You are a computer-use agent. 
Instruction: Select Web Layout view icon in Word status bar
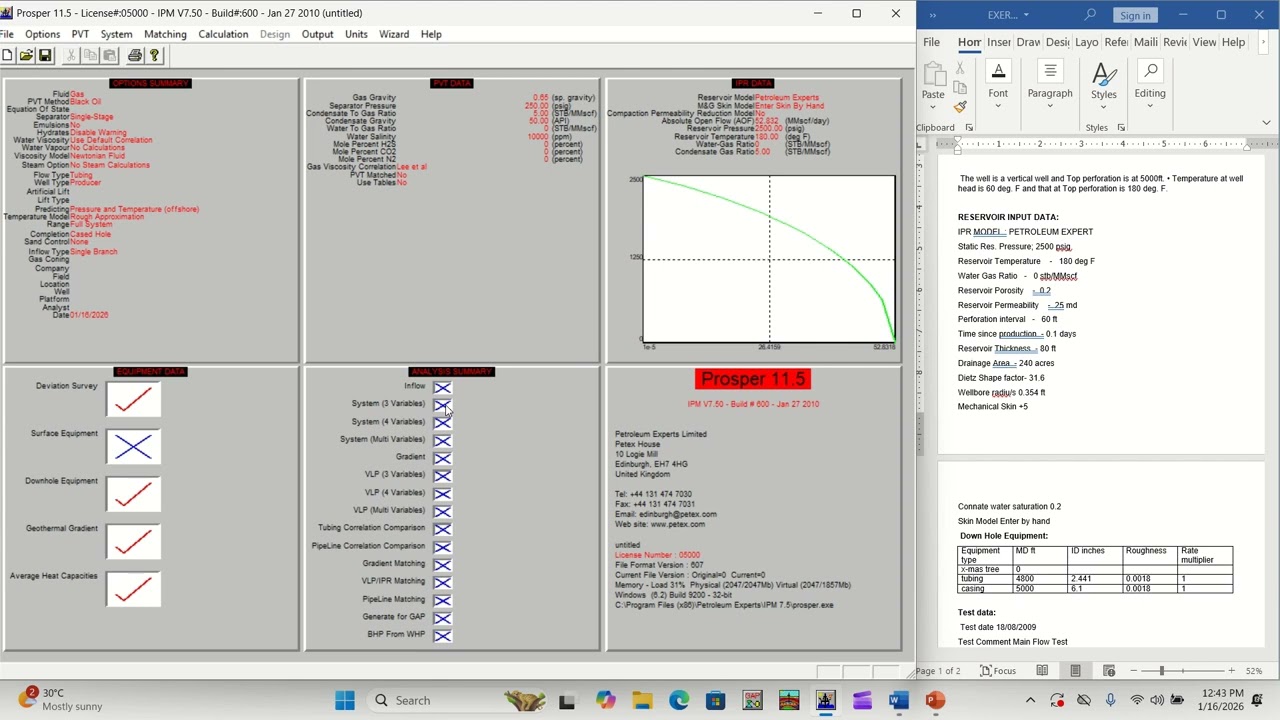(1109, 671)
